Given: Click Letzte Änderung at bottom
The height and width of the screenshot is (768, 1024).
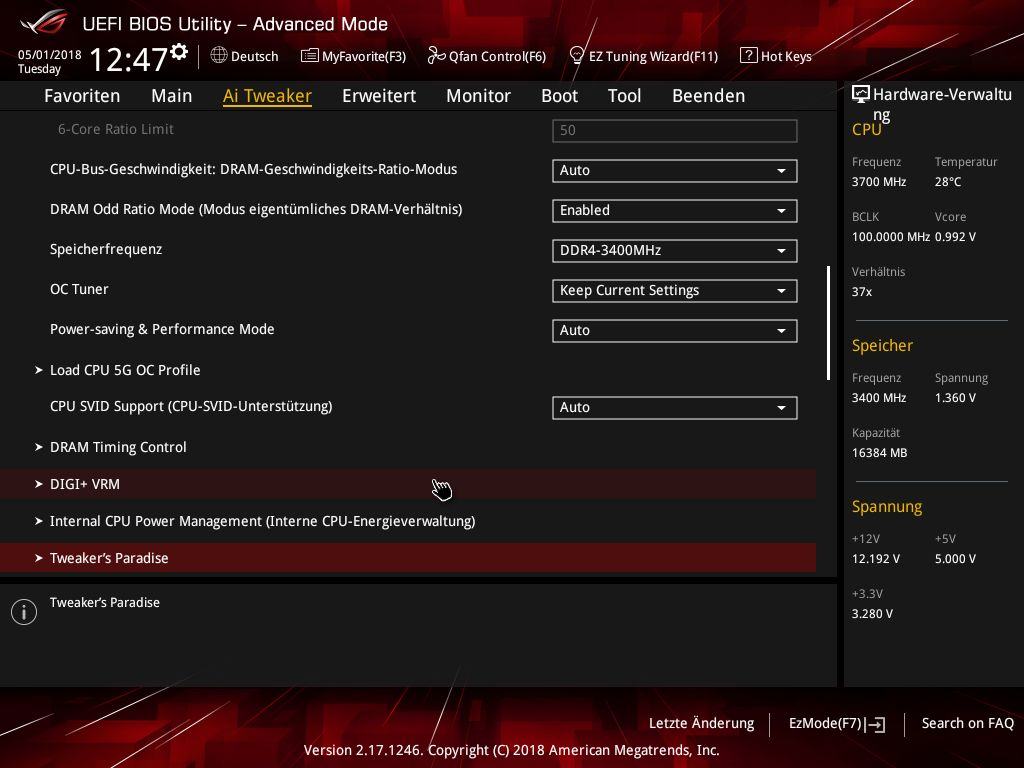Looking at the screenshot, I should pos(701,724).
